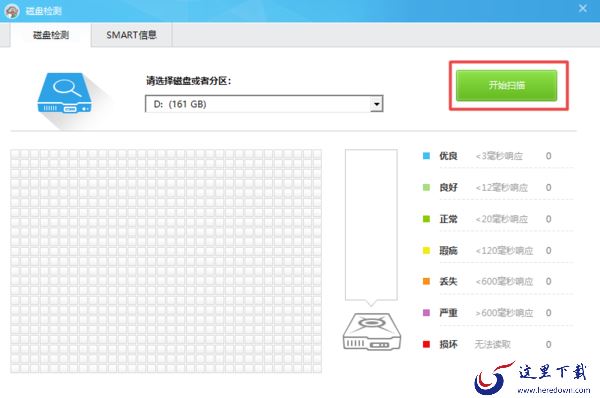Click the <20毫秒响应 text
Screen dimensions: 600x398
(x=502, y=219)
